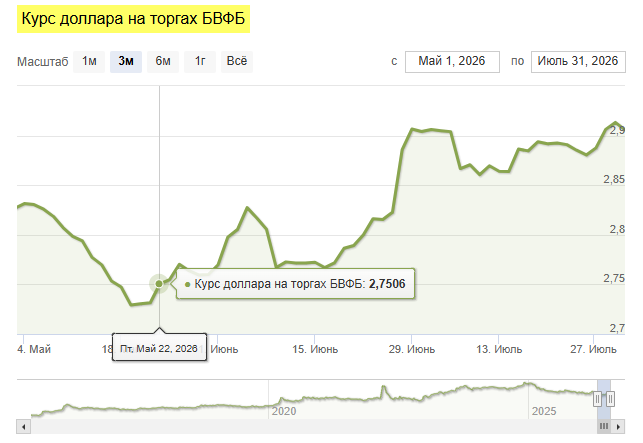Edit the end date field Июль 31, 2026
643x443 pixels.
click(578, 62)
